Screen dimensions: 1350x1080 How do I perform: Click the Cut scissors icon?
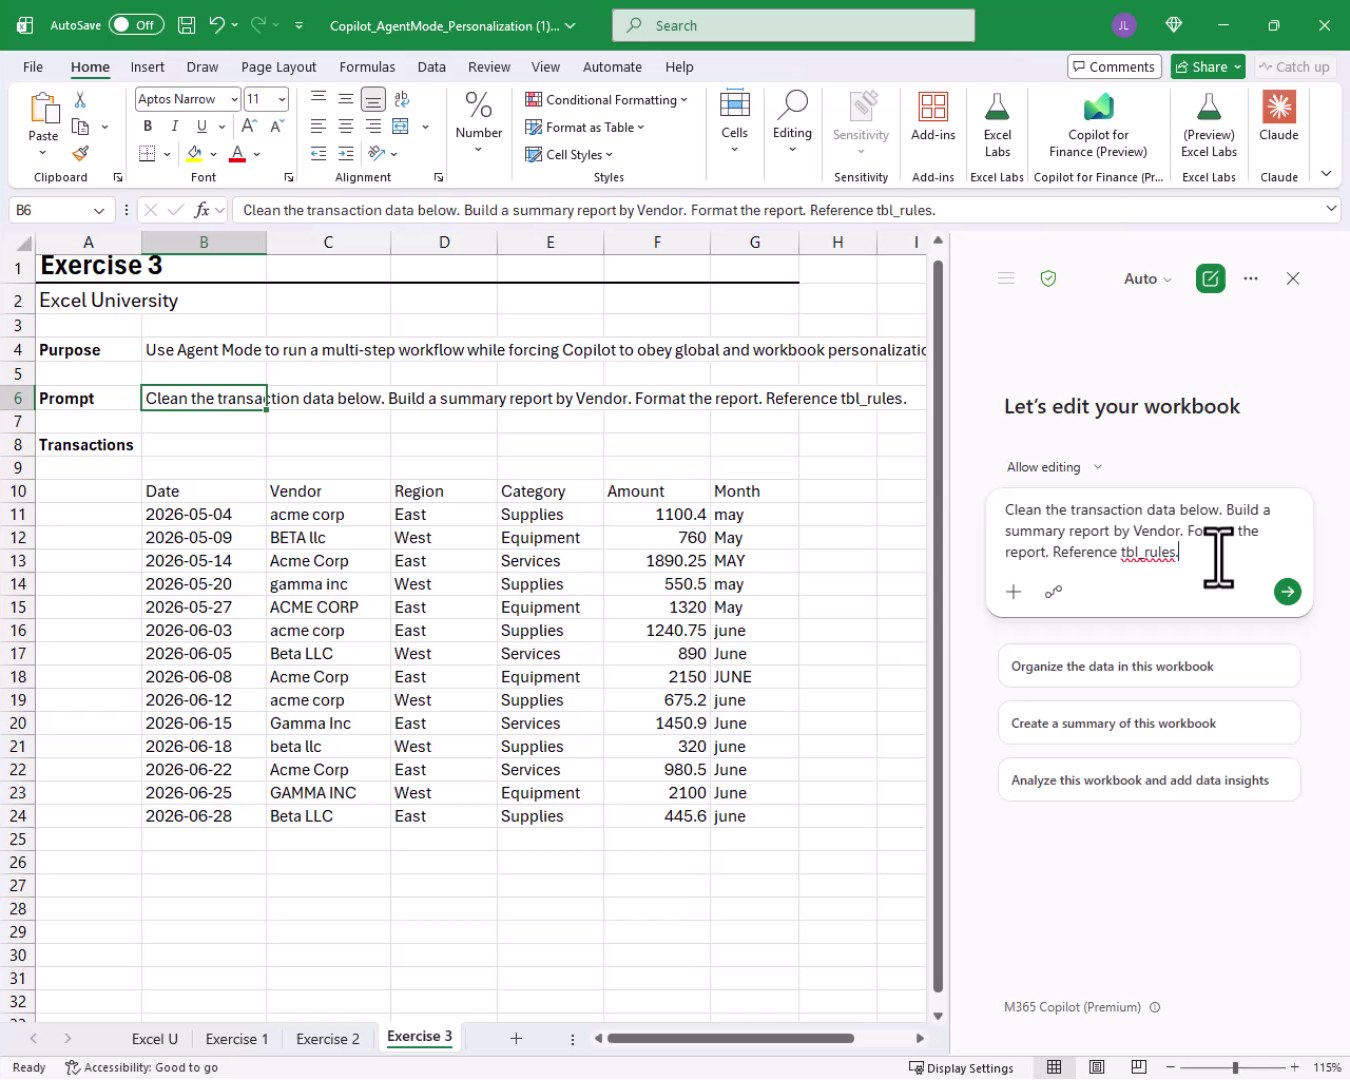(x=80, y=100)
